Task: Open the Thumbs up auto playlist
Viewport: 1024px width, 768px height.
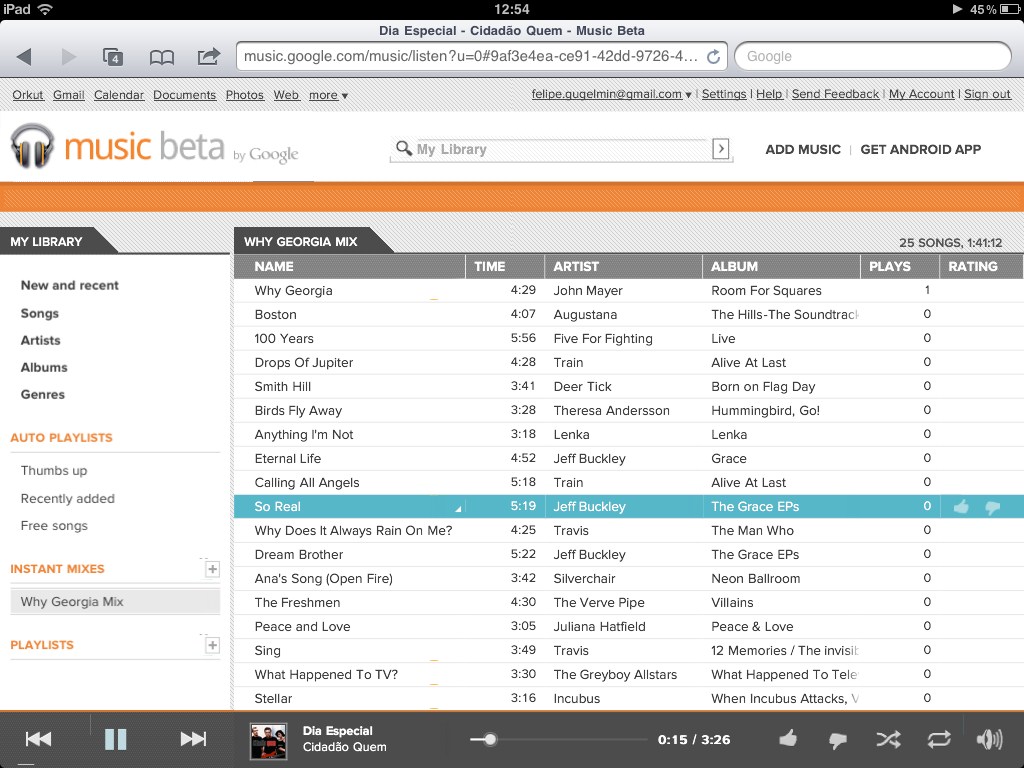Action: point(54,471)
